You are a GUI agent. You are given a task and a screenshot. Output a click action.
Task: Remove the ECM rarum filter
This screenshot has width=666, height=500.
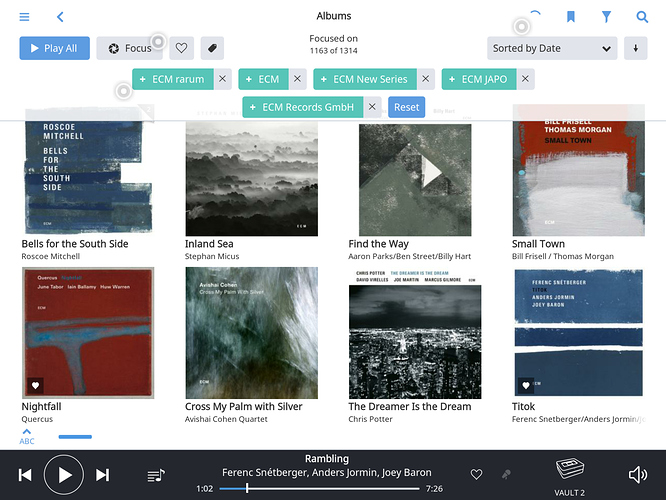[x=223, y=79]
